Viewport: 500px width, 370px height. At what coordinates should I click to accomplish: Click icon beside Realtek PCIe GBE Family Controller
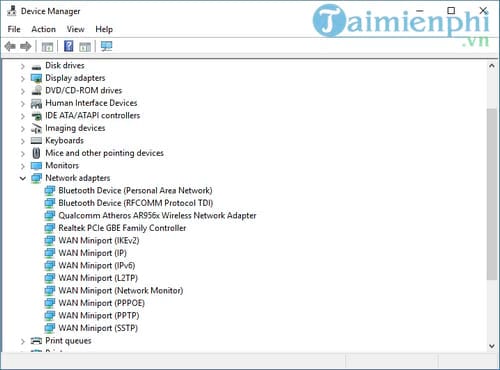tap(50, 228)
